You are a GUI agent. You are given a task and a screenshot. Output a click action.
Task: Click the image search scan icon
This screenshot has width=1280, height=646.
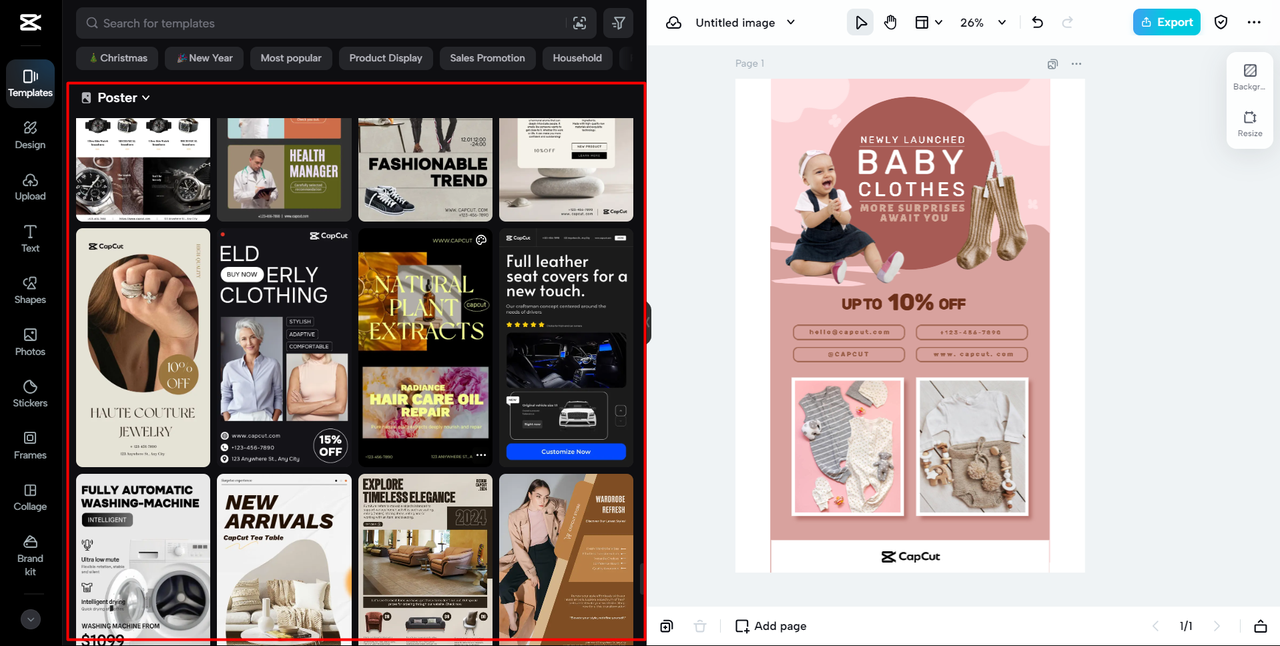pos(580,23)
